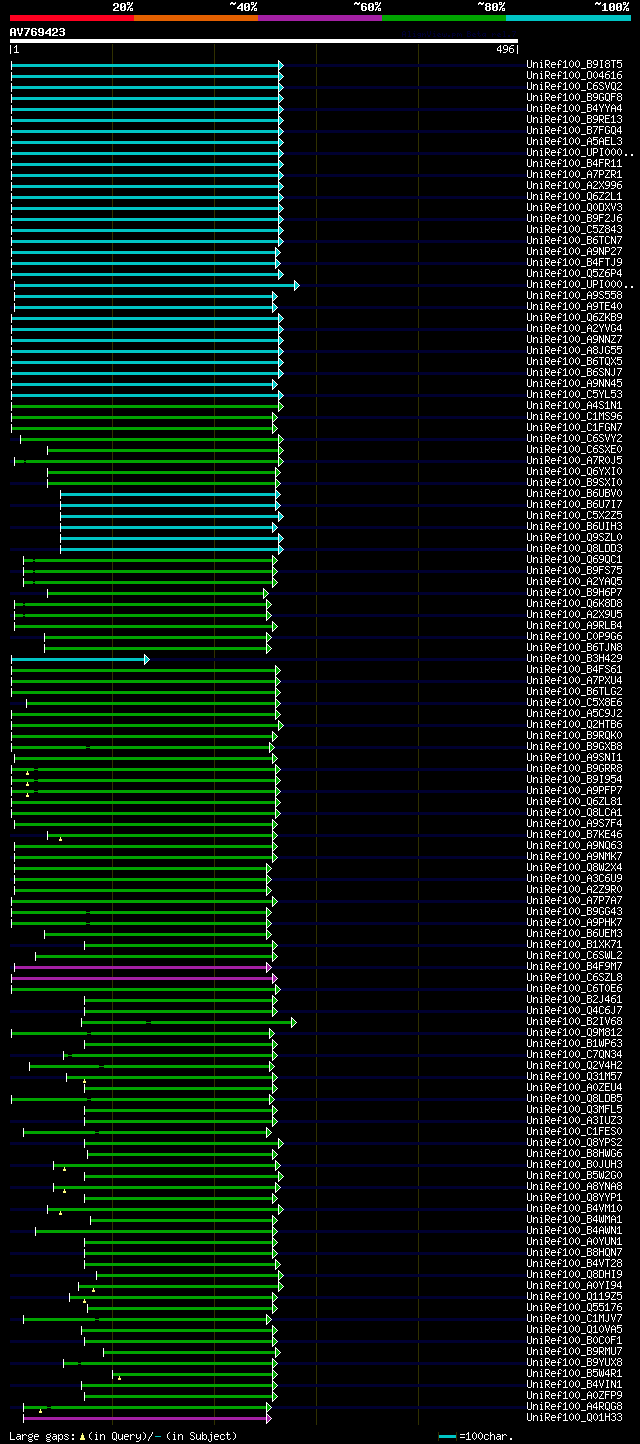640x1444 pixels.
Task: Click the purple alignment bar for B4F9M7
Action: point(142,967)
